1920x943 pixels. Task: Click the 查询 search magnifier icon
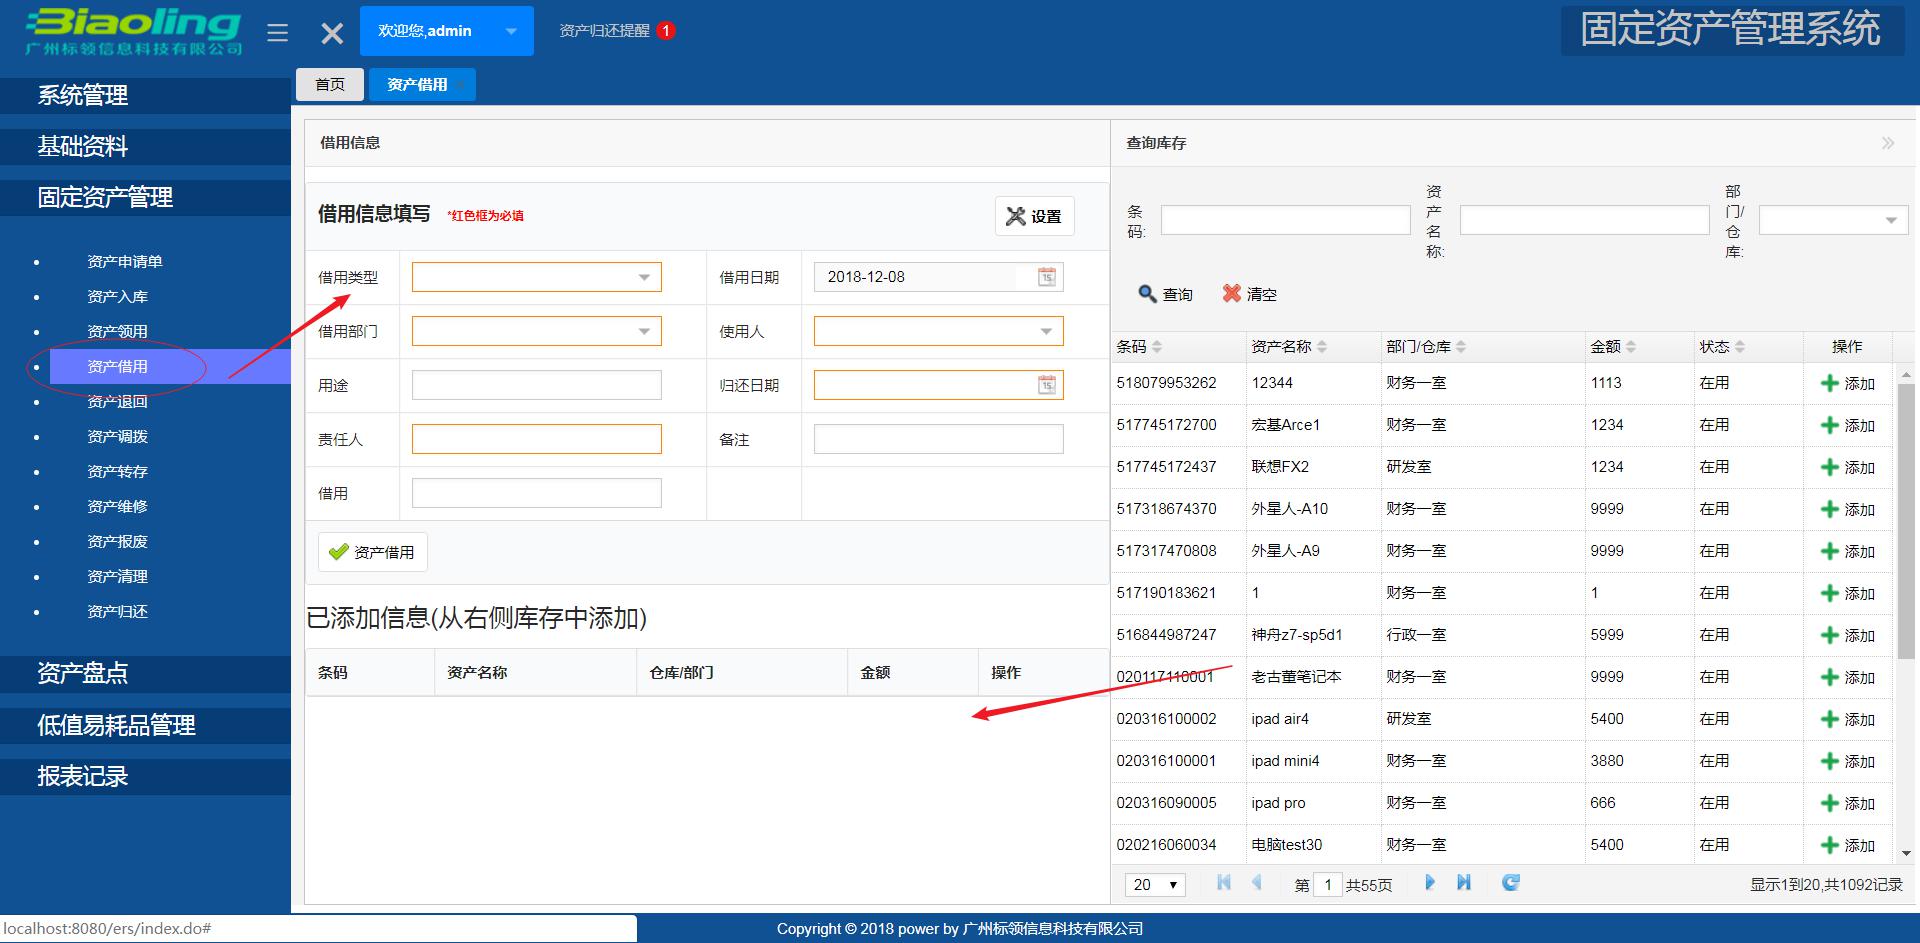(x=1148, y=293)
